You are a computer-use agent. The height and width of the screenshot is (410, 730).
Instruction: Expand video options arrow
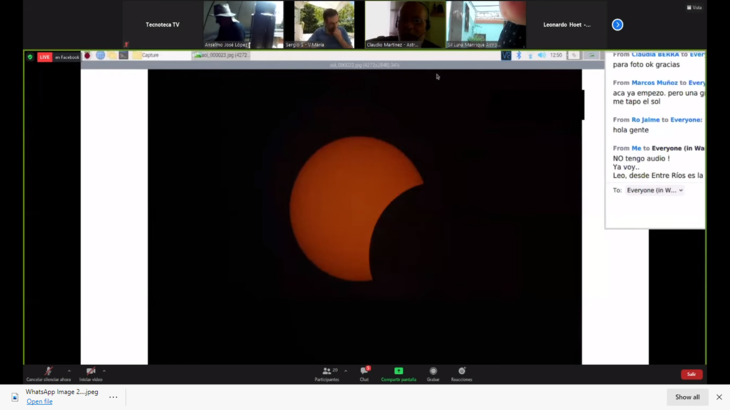[104, 371]
